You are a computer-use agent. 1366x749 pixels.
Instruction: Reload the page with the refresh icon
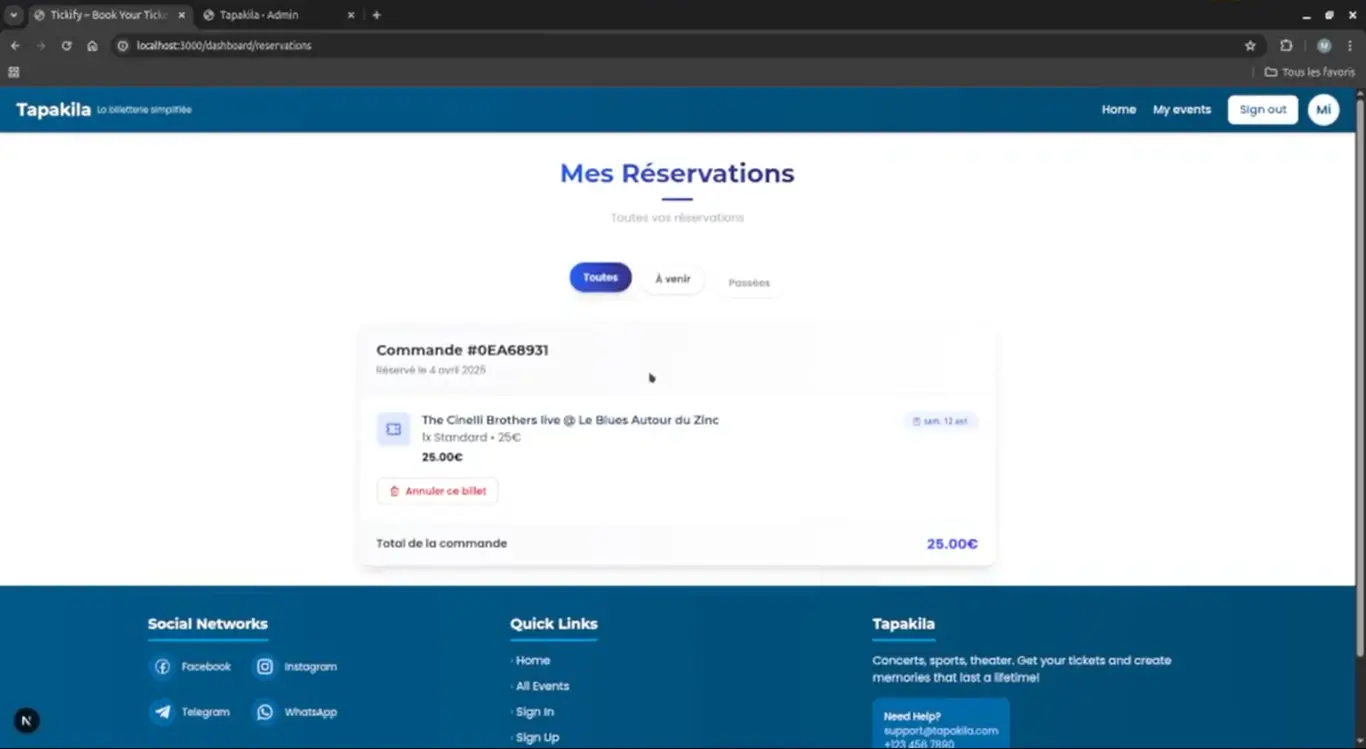click(x=66, y=46)
